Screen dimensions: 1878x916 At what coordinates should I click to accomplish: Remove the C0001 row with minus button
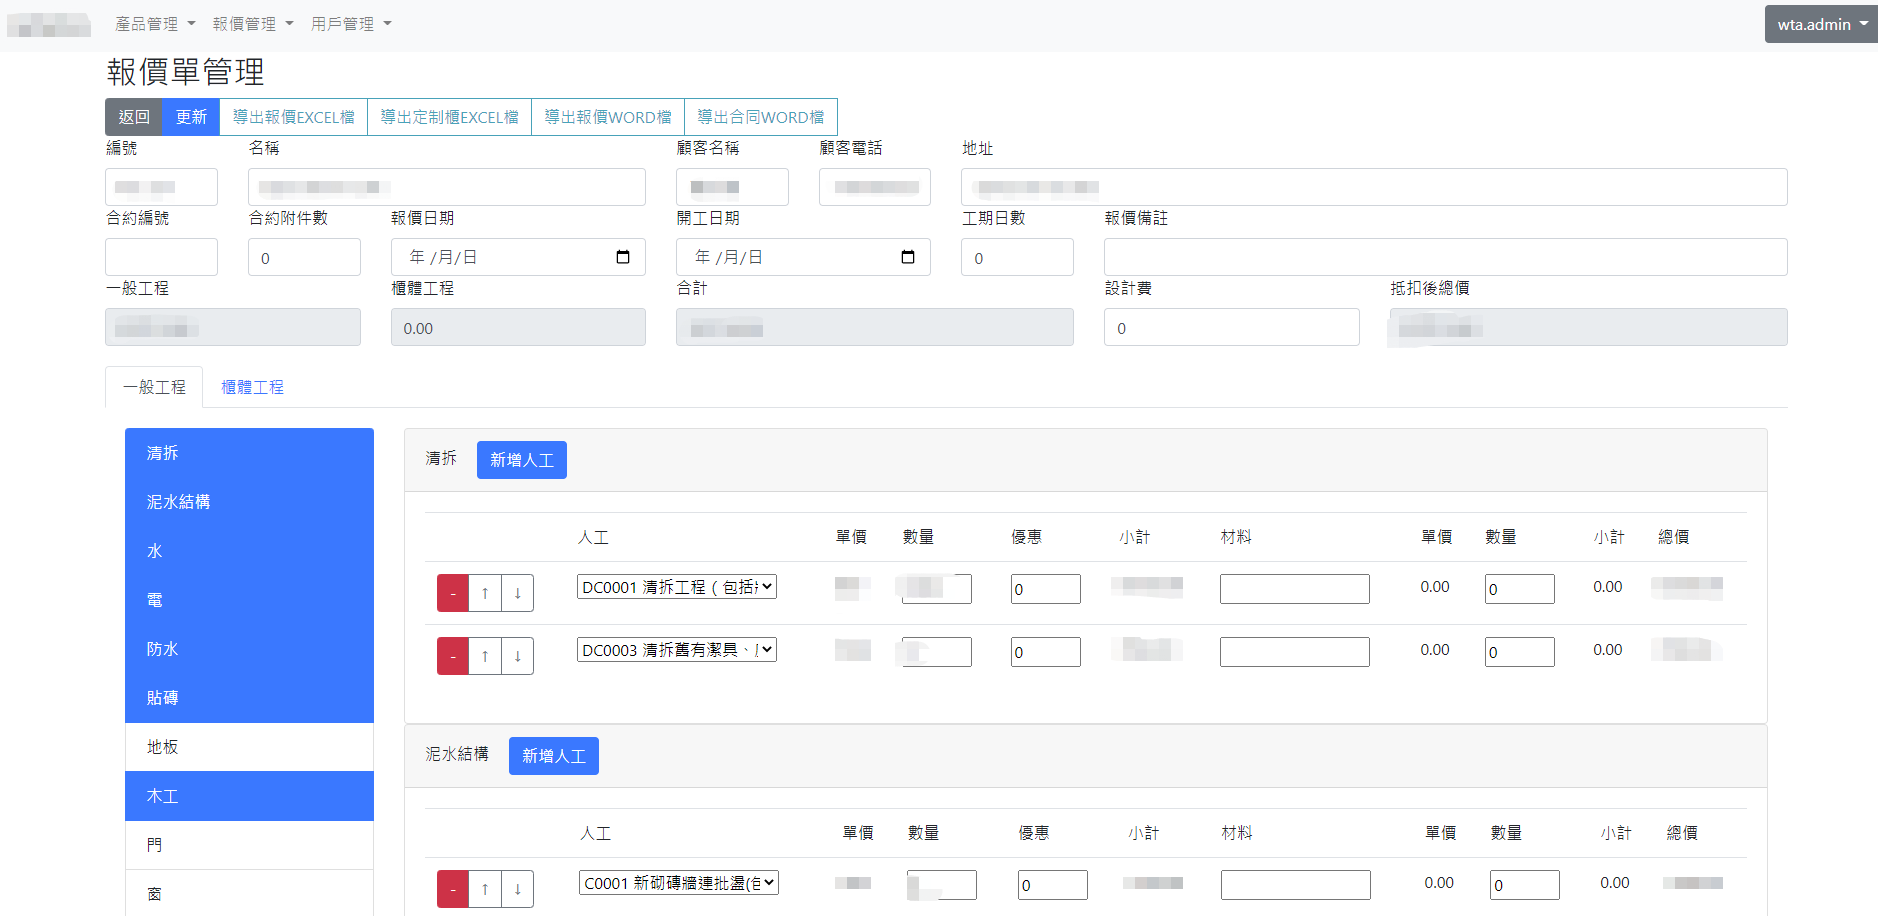pyautogui.click(x=453, y=889)
